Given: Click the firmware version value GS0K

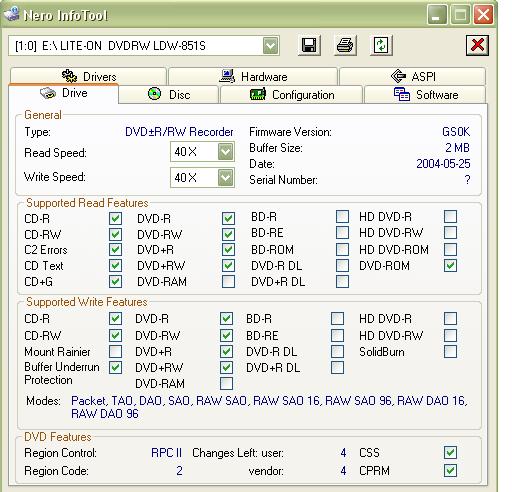Looking at the screenshot, I should (x=456, y=132).
